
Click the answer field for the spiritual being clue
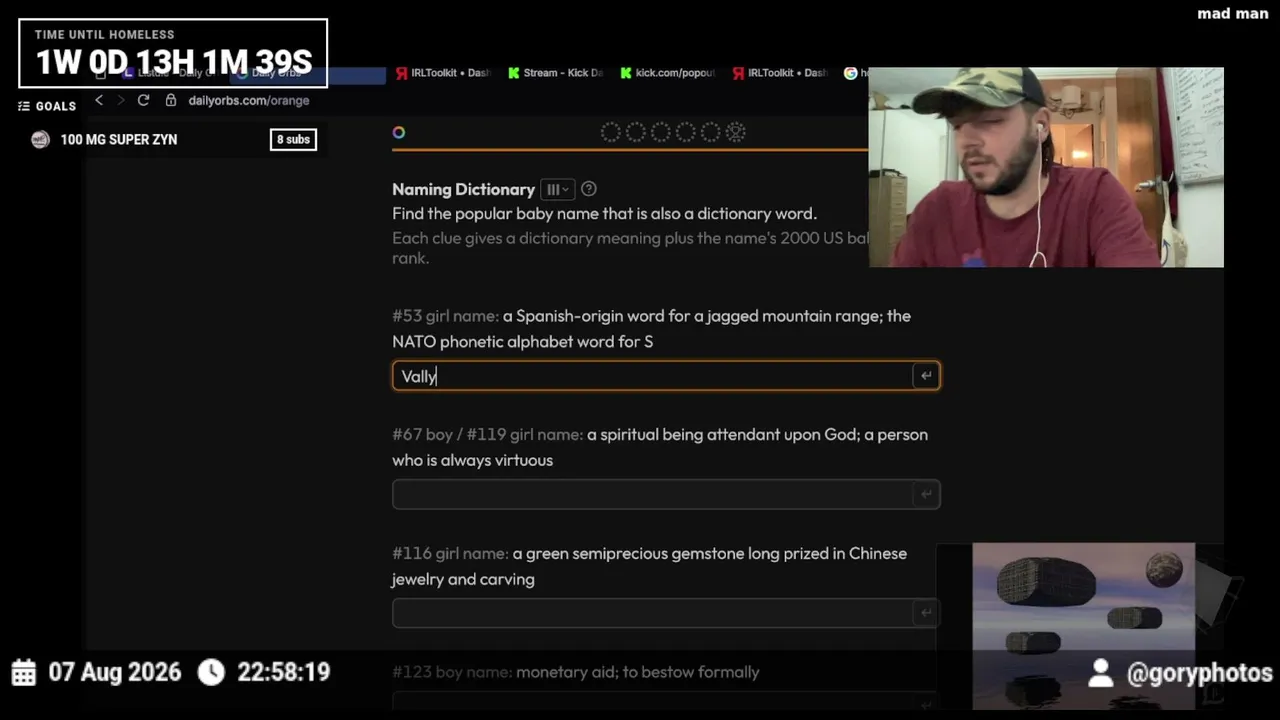click(x=666, y=494)
